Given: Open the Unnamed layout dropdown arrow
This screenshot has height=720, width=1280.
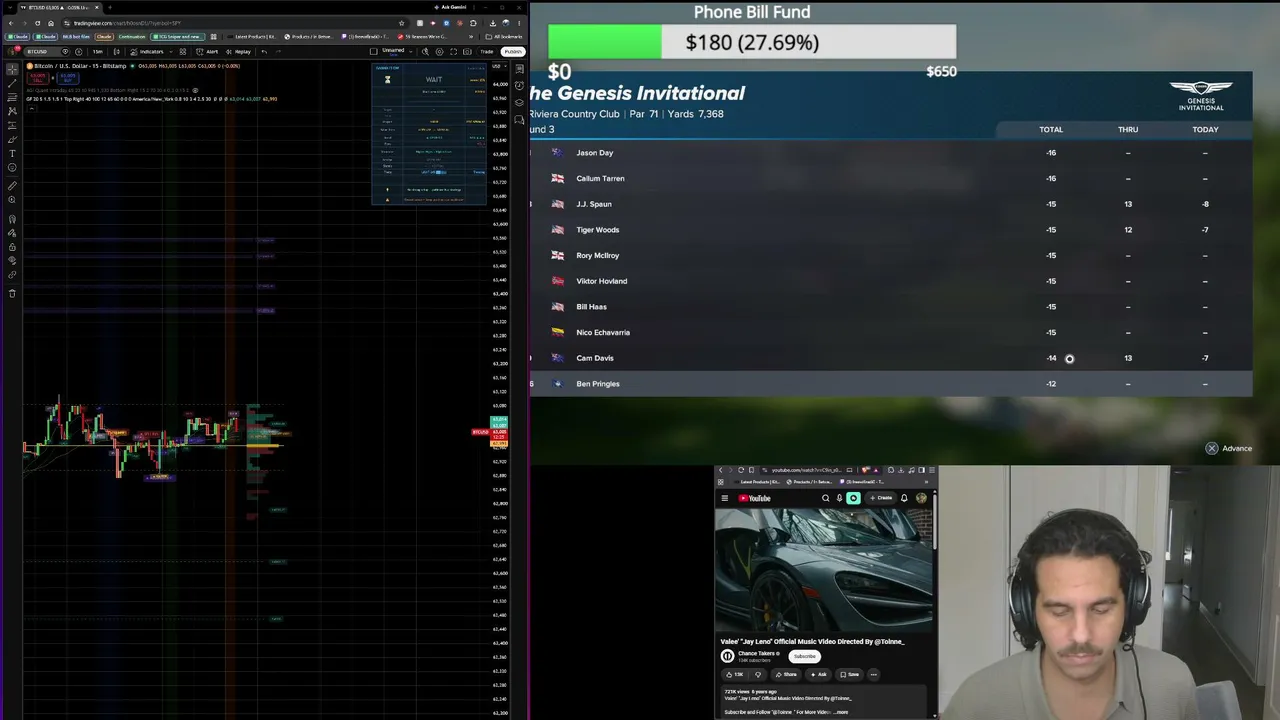Looking at the screenshot, I should 410,51.
